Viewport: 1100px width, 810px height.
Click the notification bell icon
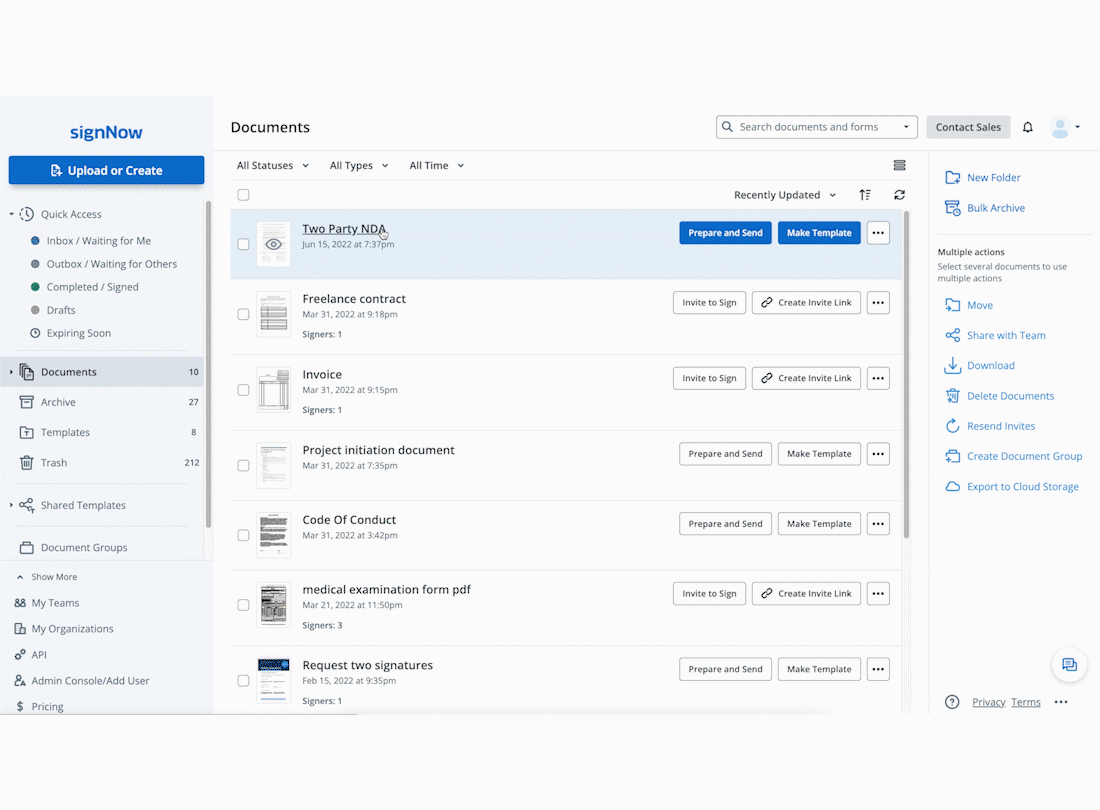click(1027, 127)
